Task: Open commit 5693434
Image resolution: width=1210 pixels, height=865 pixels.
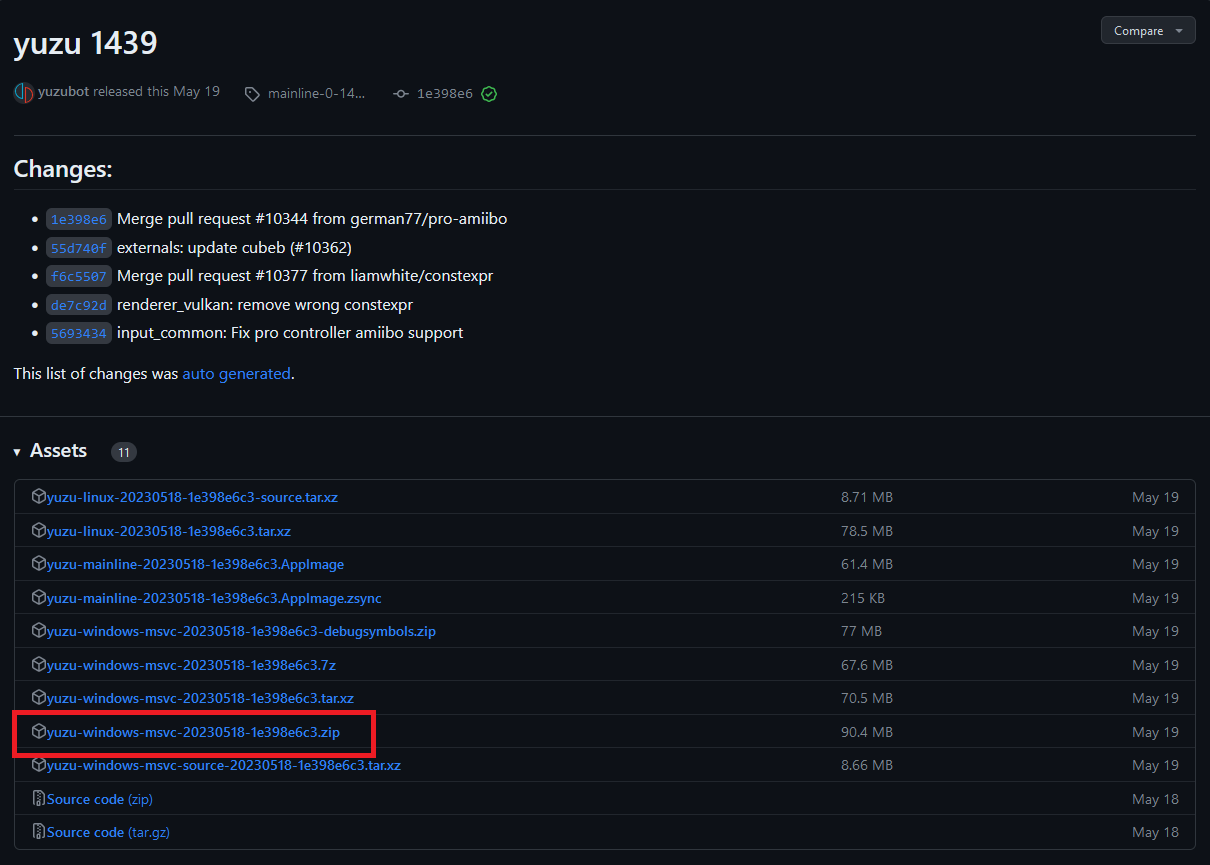Action: click(x=79, y=333)
